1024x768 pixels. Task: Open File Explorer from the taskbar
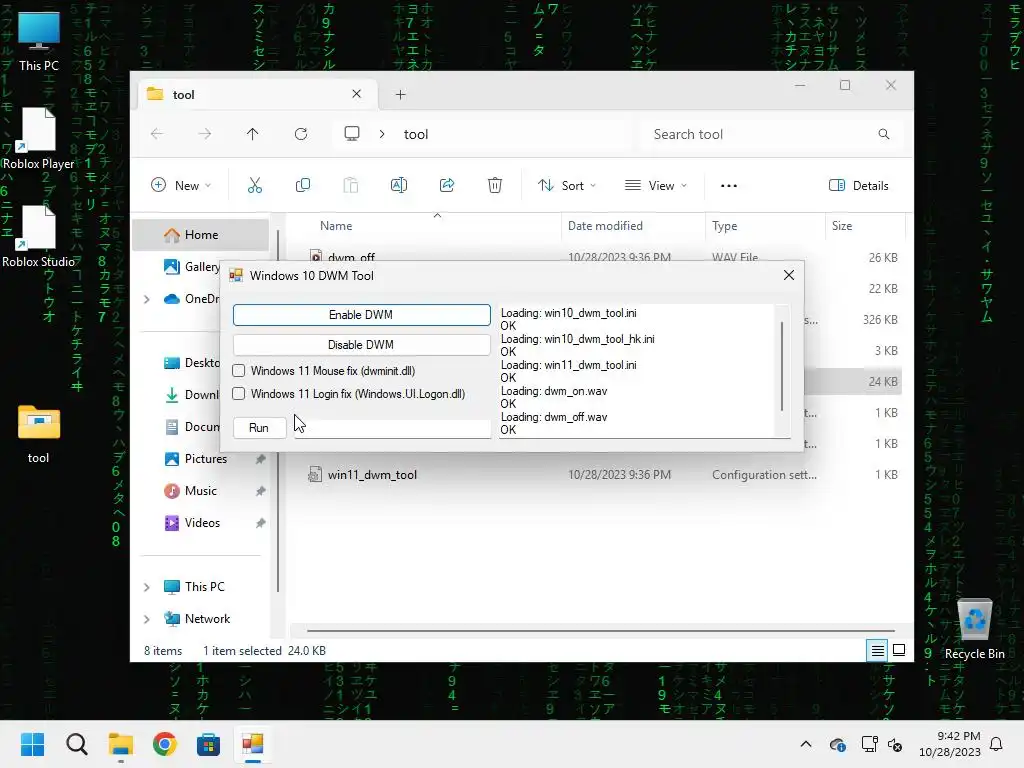[121, 744]
